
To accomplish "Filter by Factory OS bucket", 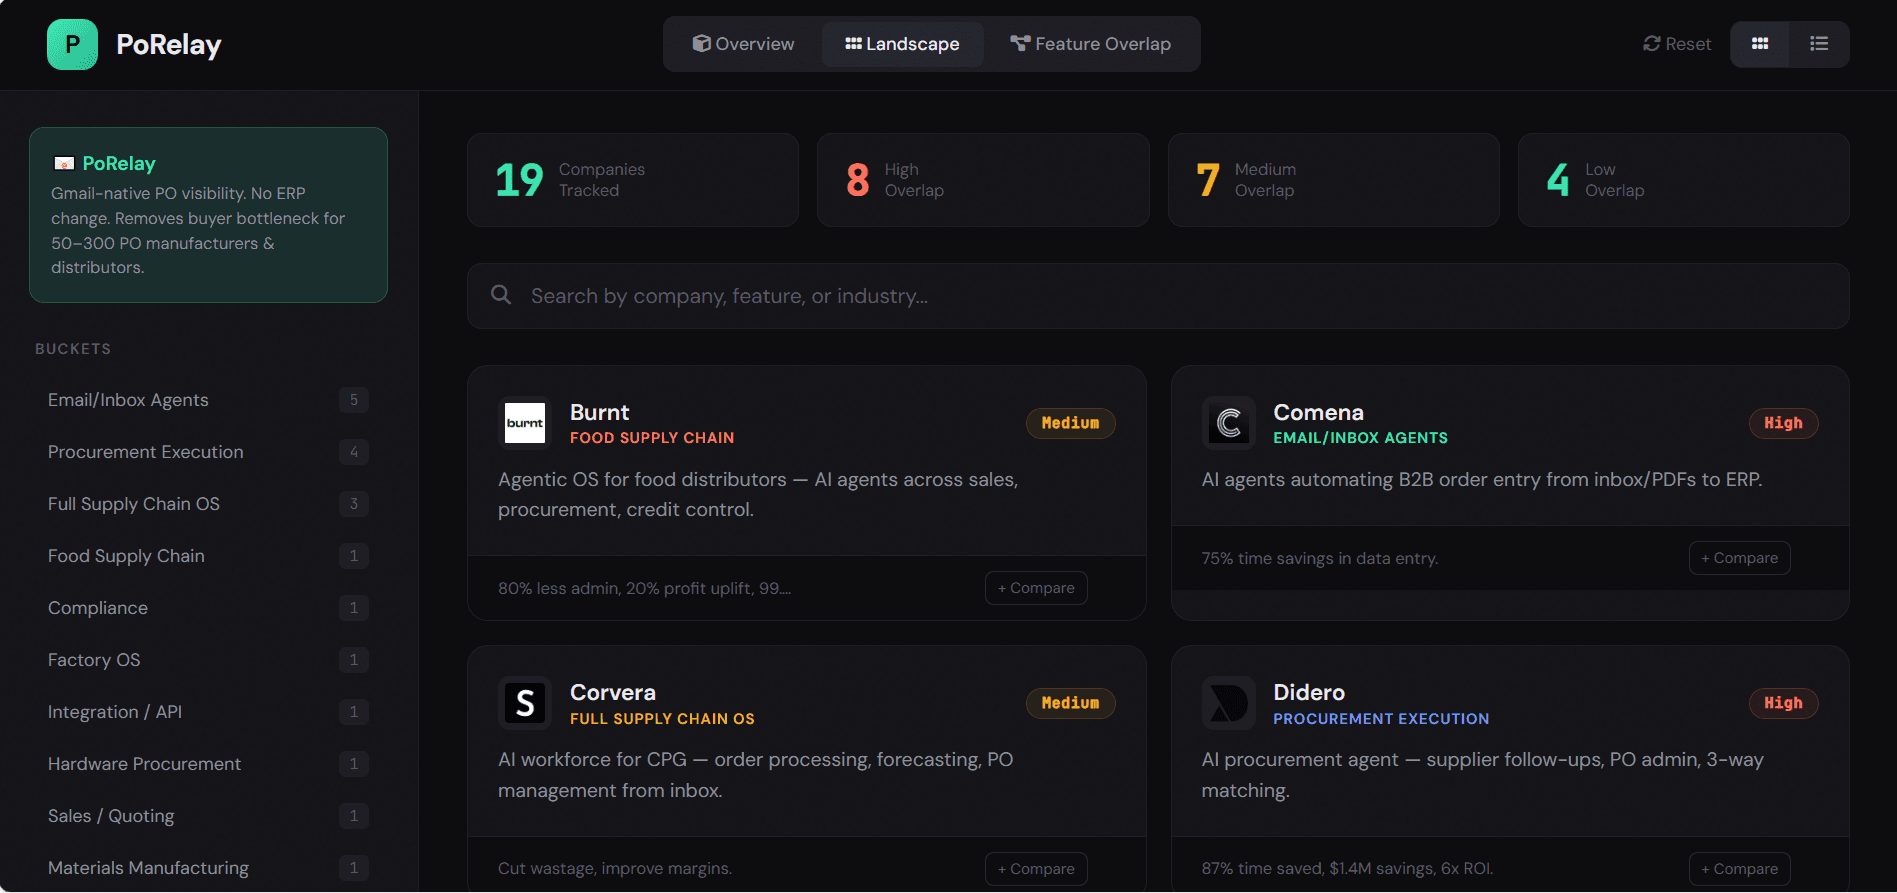I will point(208,660).
